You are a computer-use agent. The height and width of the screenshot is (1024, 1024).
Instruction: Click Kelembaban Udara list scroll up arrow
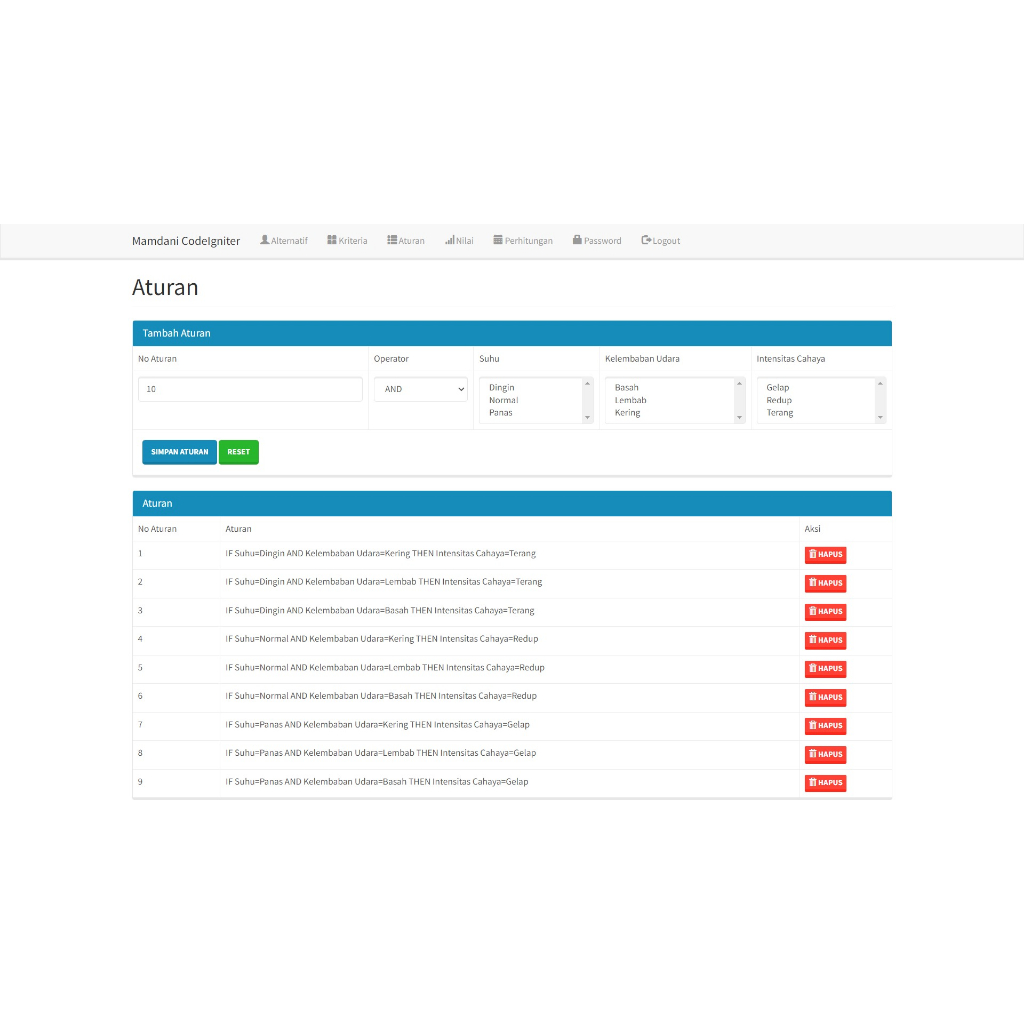click(x=739, y=383)
